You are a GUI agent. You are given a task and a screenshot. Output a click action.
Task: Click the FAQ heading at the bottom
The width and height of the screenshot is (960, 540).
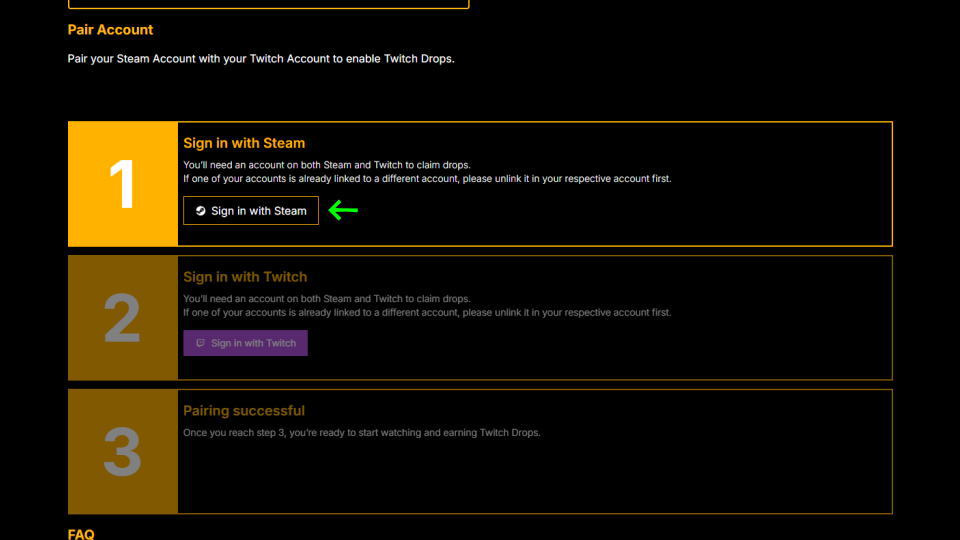81,534
